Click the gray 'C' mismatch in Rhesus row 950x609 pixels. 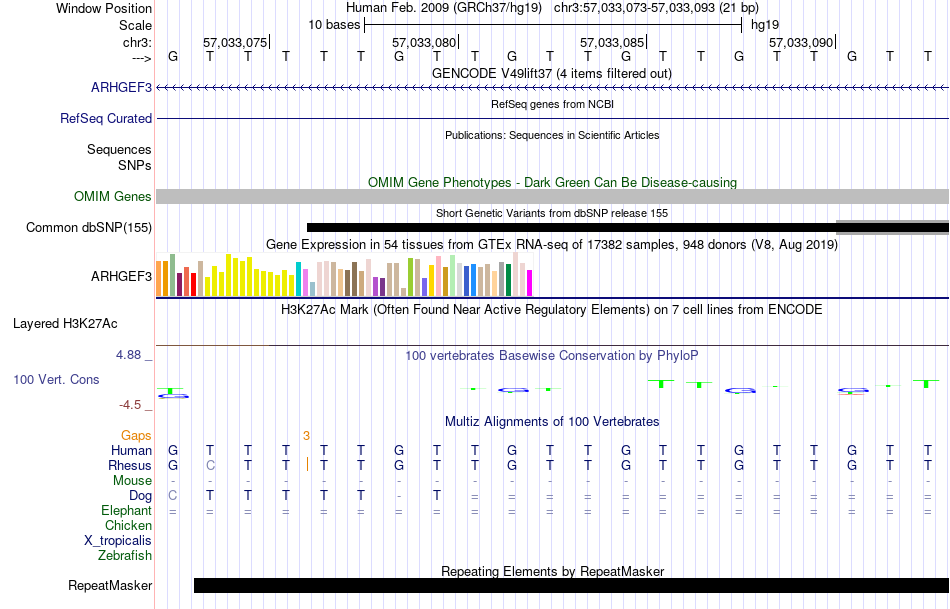(x=210, y=465)
